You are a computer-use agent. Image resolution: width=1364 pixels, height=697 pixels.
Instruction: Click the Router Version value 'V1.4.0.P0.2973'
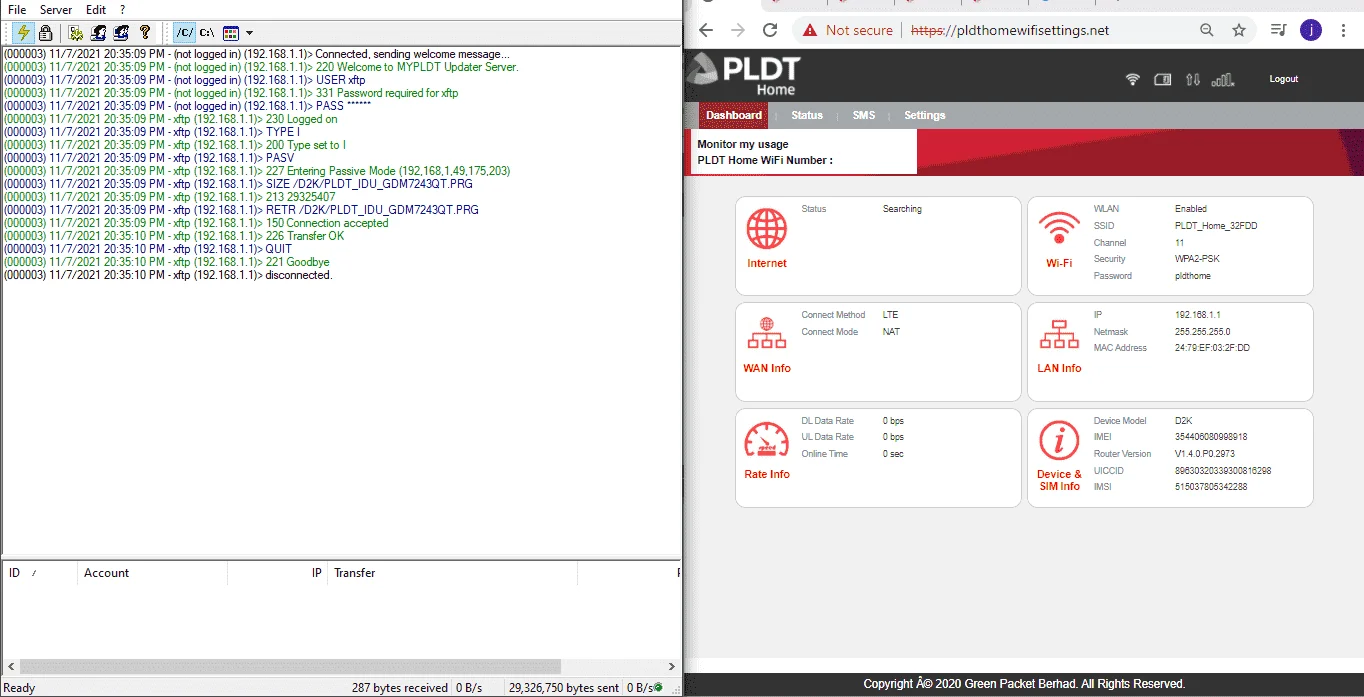click(1205, 454)
